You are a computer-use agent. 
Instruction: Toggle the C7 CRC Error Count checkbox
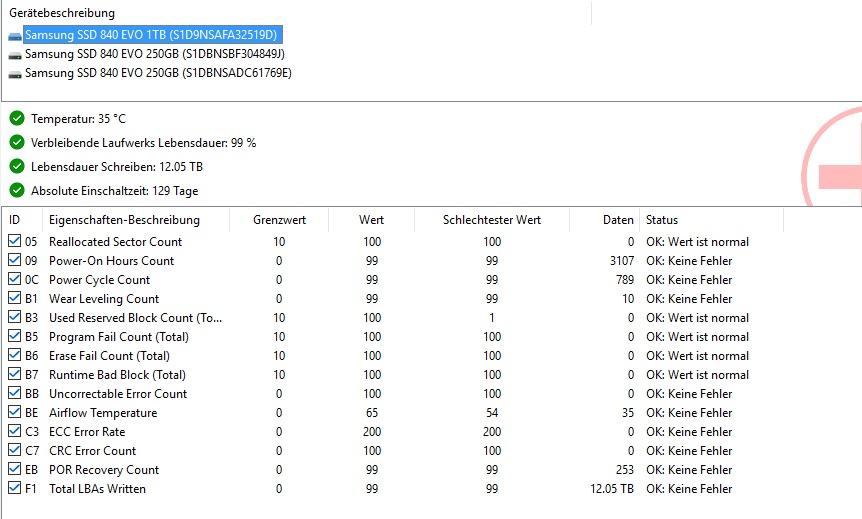pyautogui.click(x=15, y=450)
